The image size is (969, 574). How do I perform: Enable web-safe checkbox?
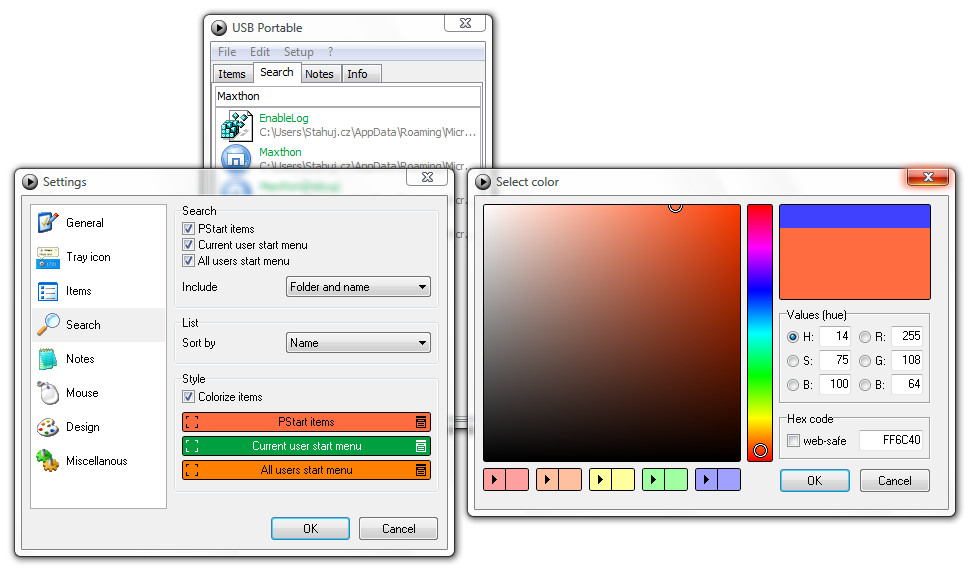point(793,441)
